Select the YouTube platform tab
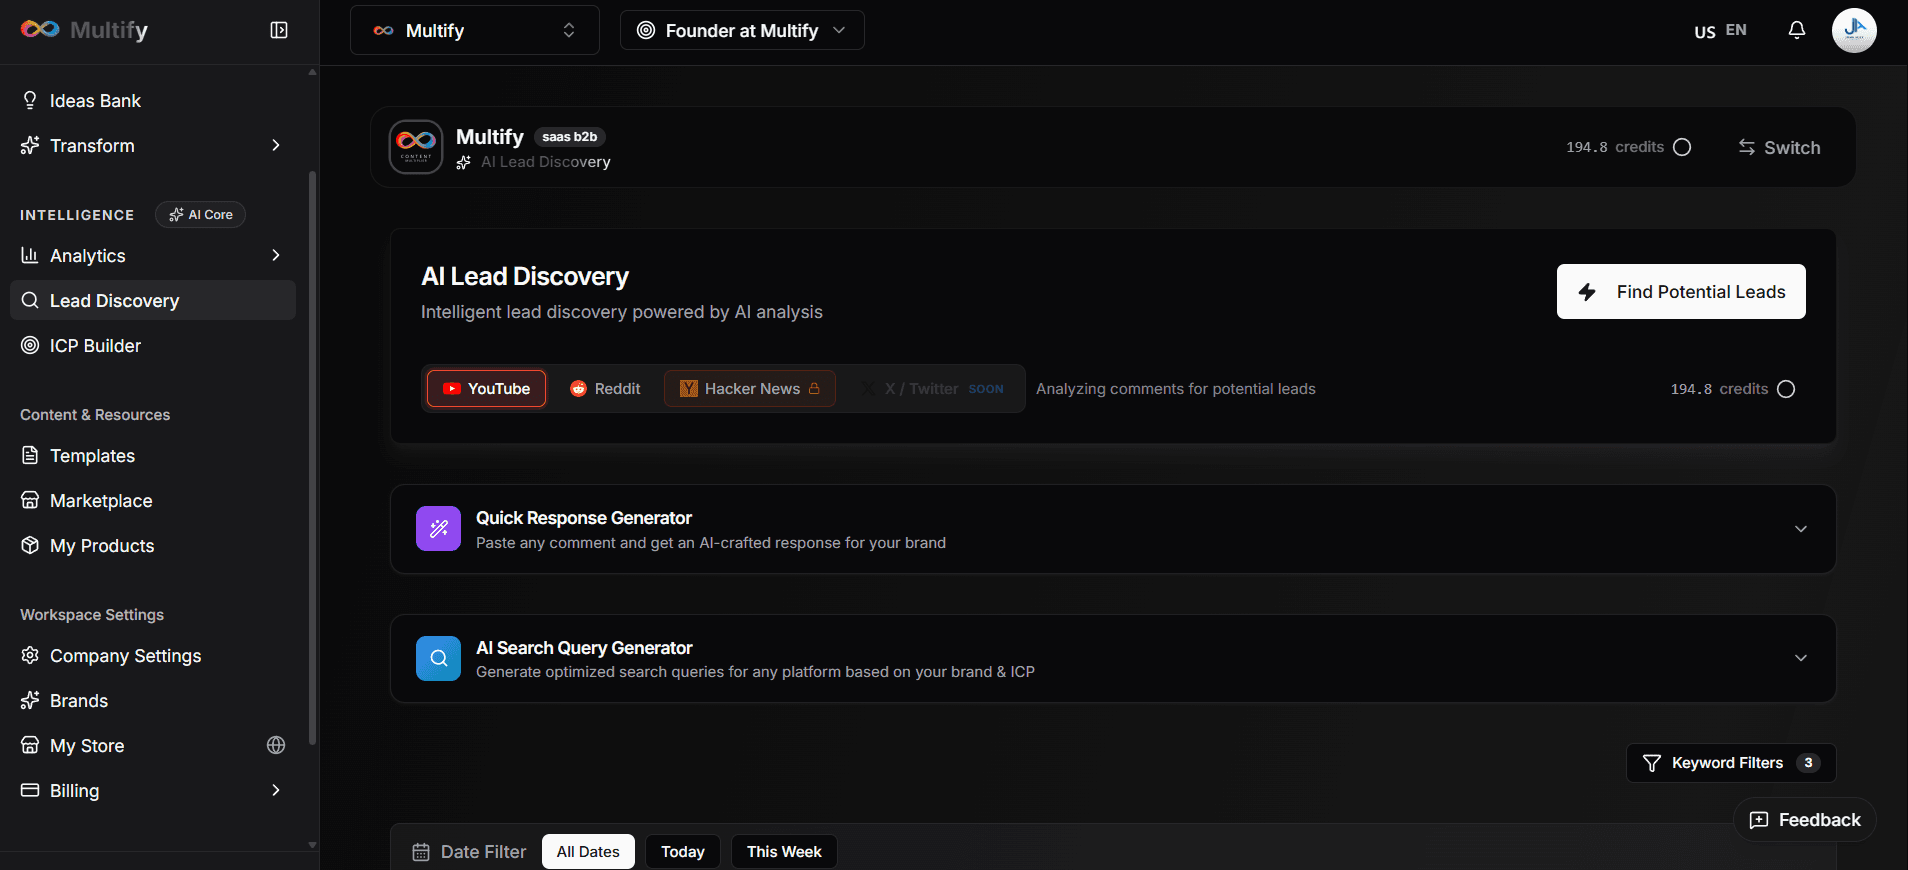 [x=487, y=389]
